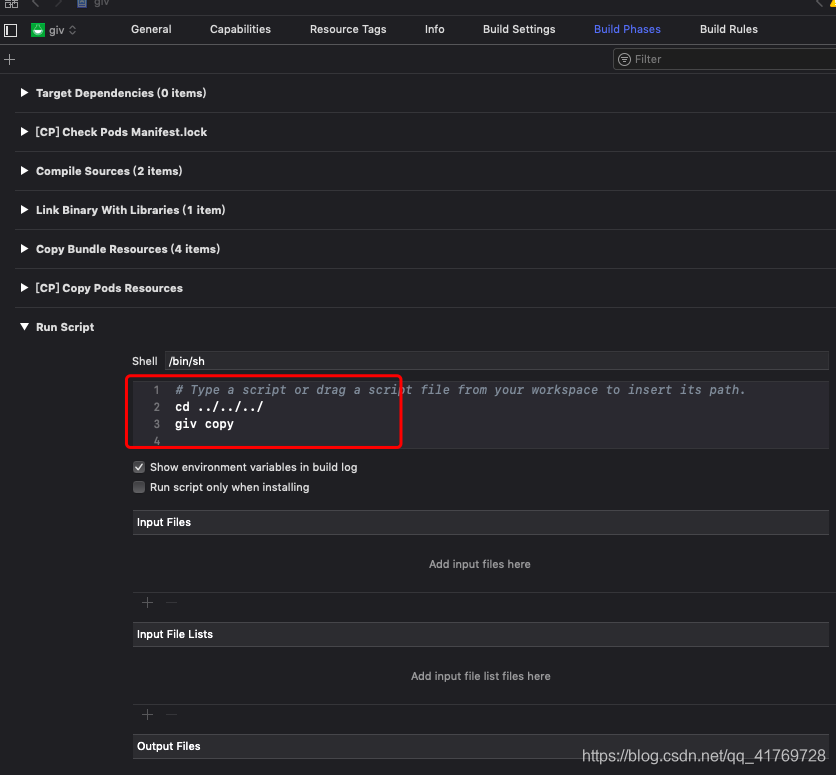This screenshot has height=775, width=836.
Task: Add a new build phase with the plus icon
Action: point(10,59)
